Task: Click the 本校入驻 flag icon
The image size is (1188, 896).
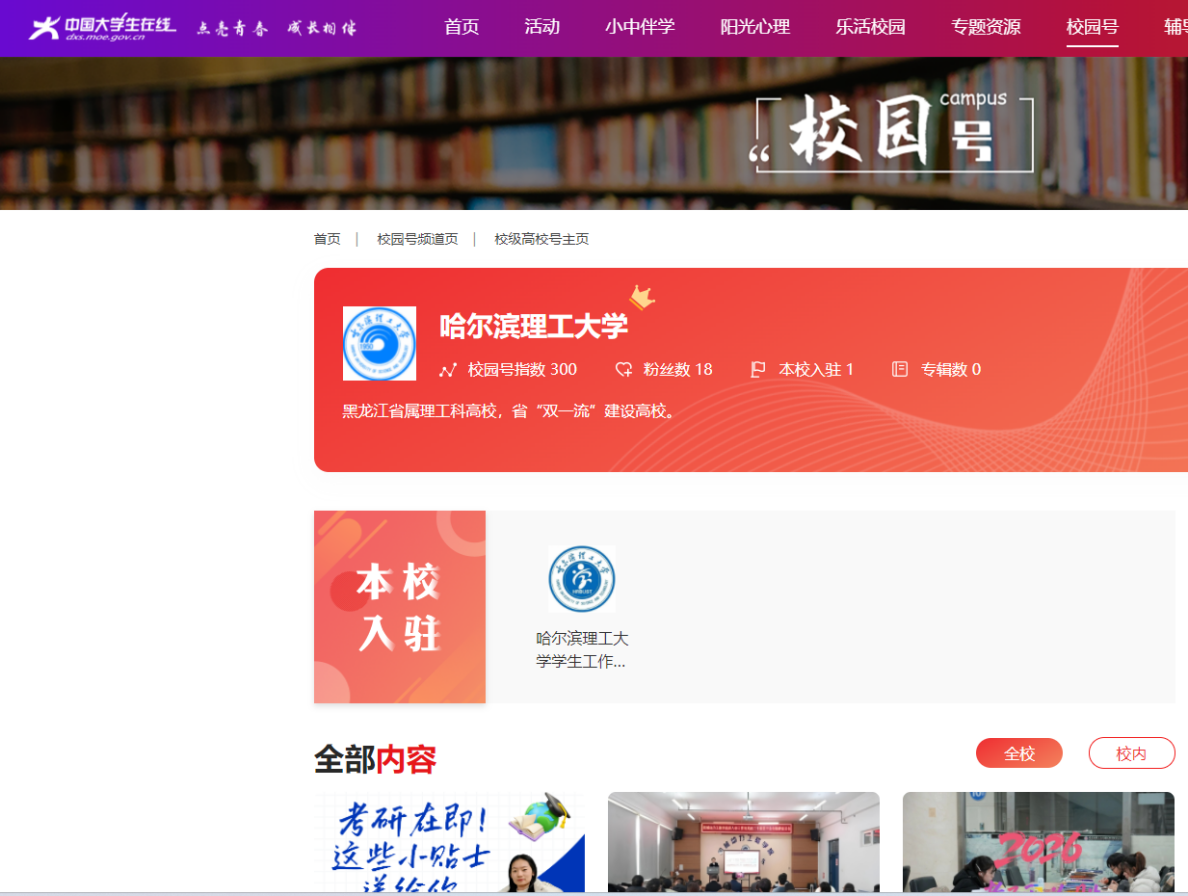Action: coord(758,370)
